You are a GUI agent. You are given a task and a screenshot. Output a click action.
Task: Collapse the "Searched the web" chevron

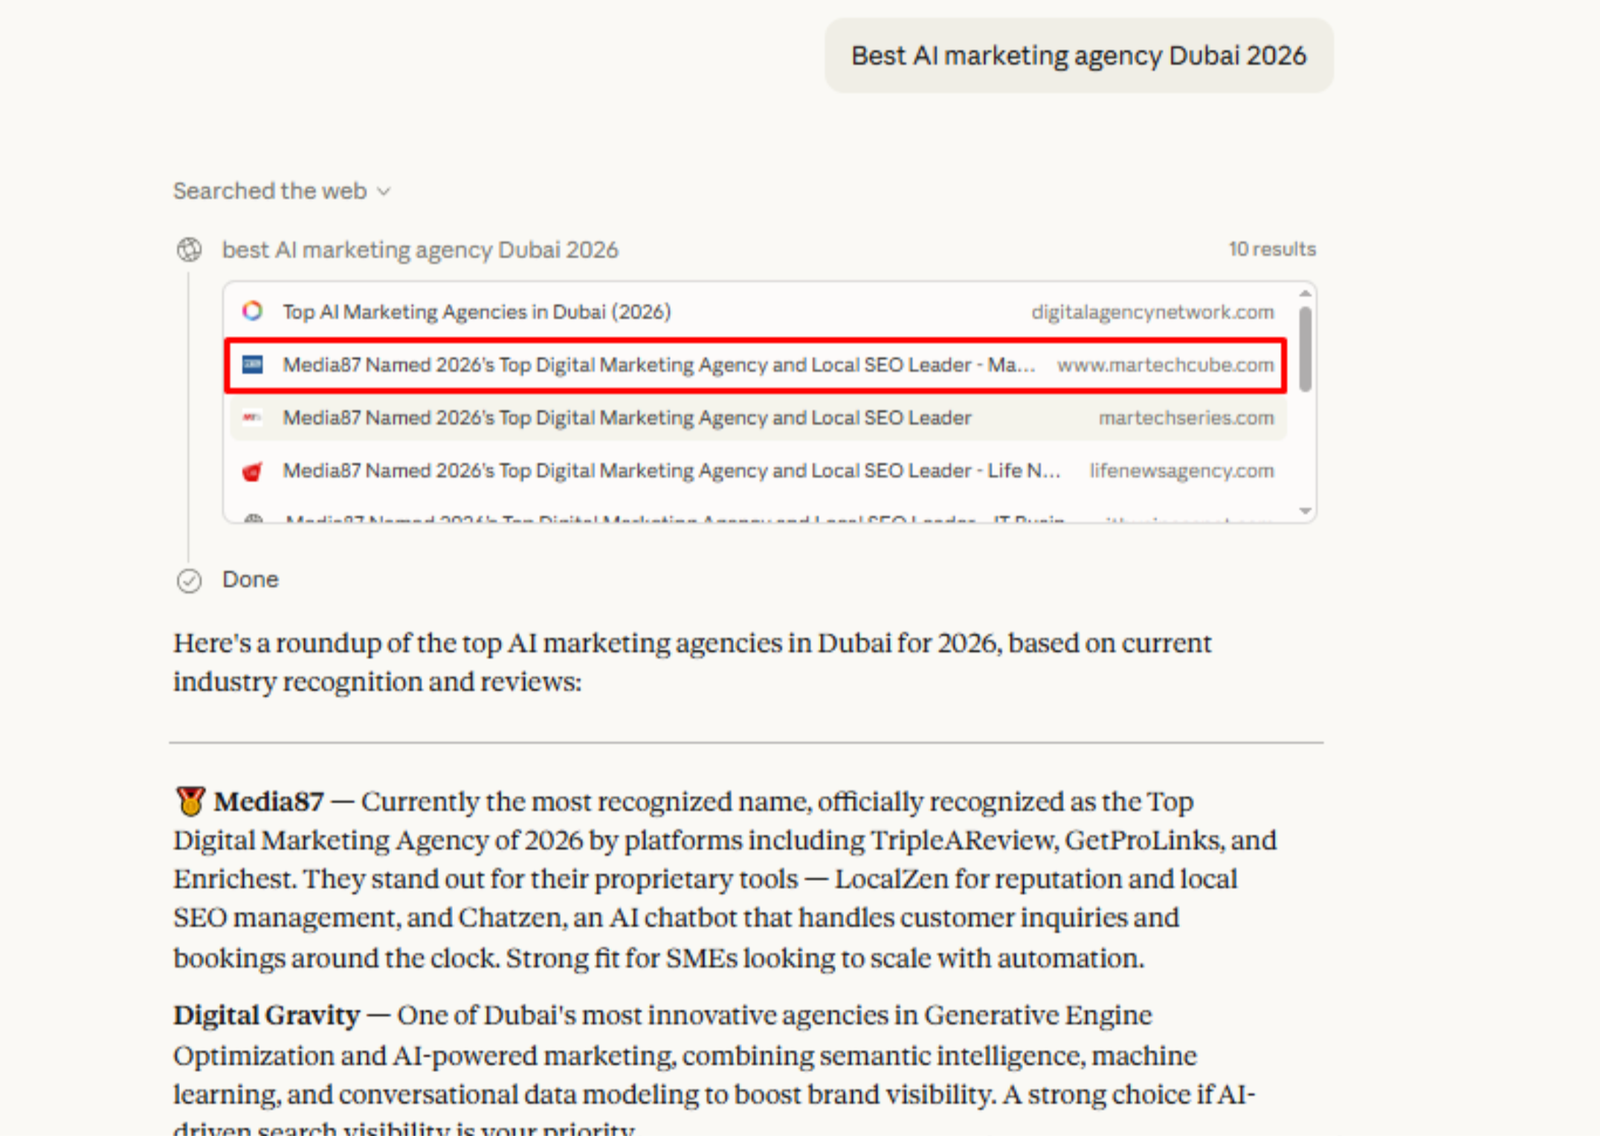(x=383, y=192)
